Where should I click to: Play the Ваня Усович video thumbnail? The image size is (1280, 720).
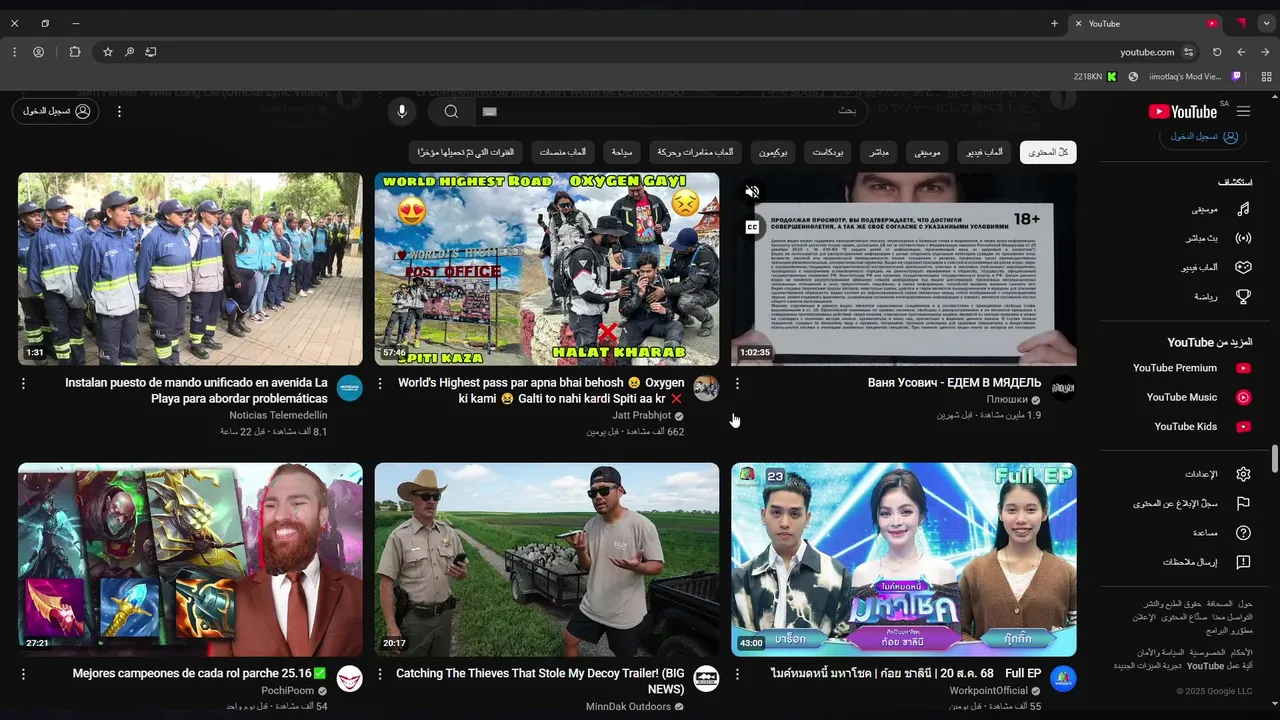pos(904,269)
